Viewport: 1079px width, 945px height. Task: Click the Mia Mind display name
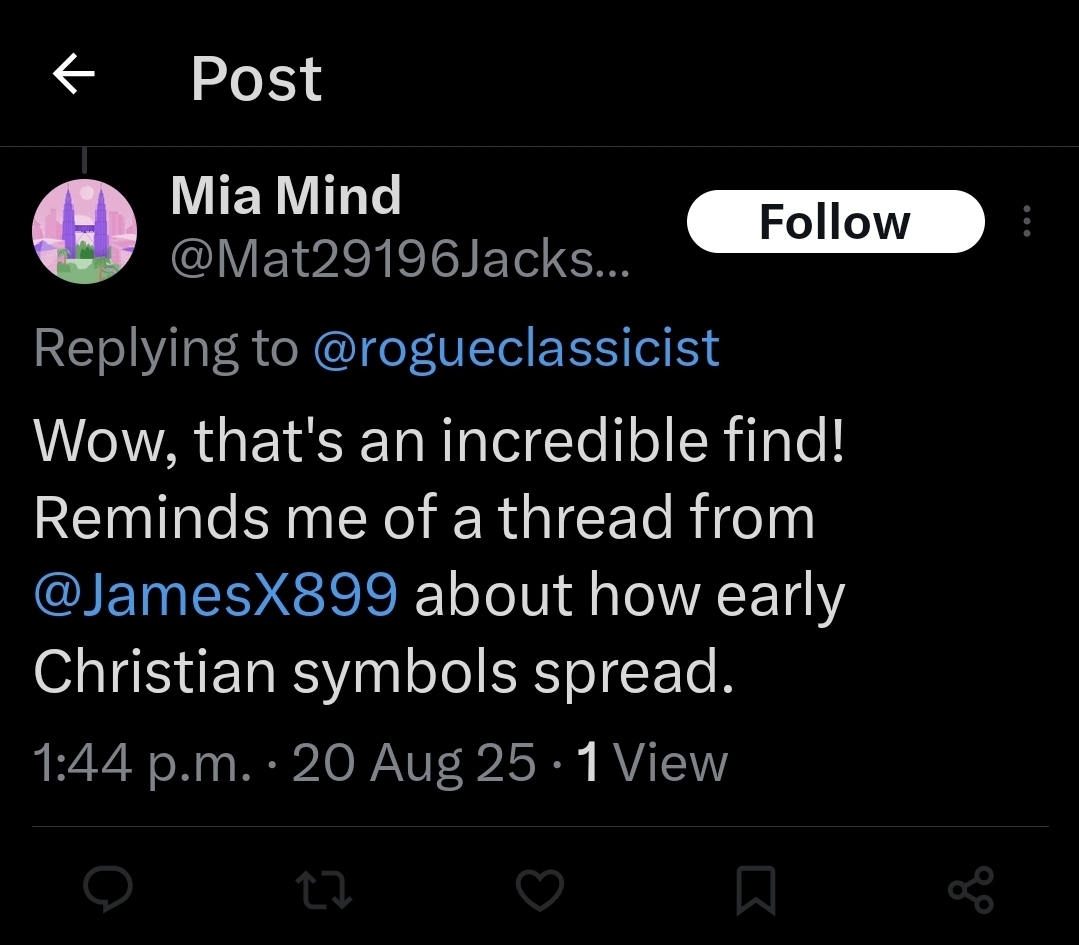(286, 196)
